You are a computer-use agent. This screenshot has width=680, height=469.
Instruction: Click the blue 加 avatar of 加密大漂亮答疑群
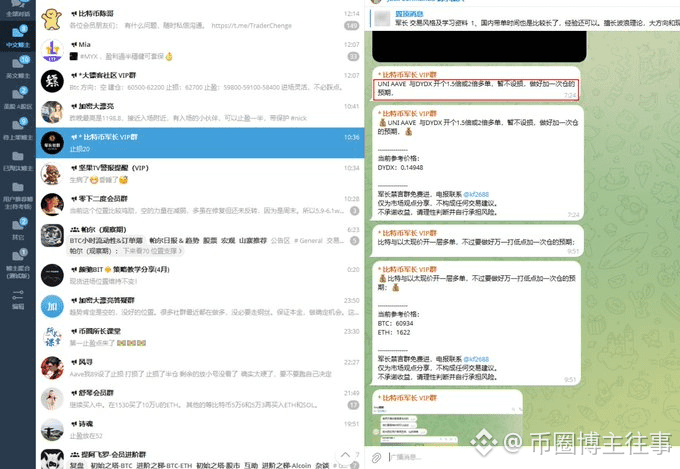pyautogui.click(x=52, y=306)
